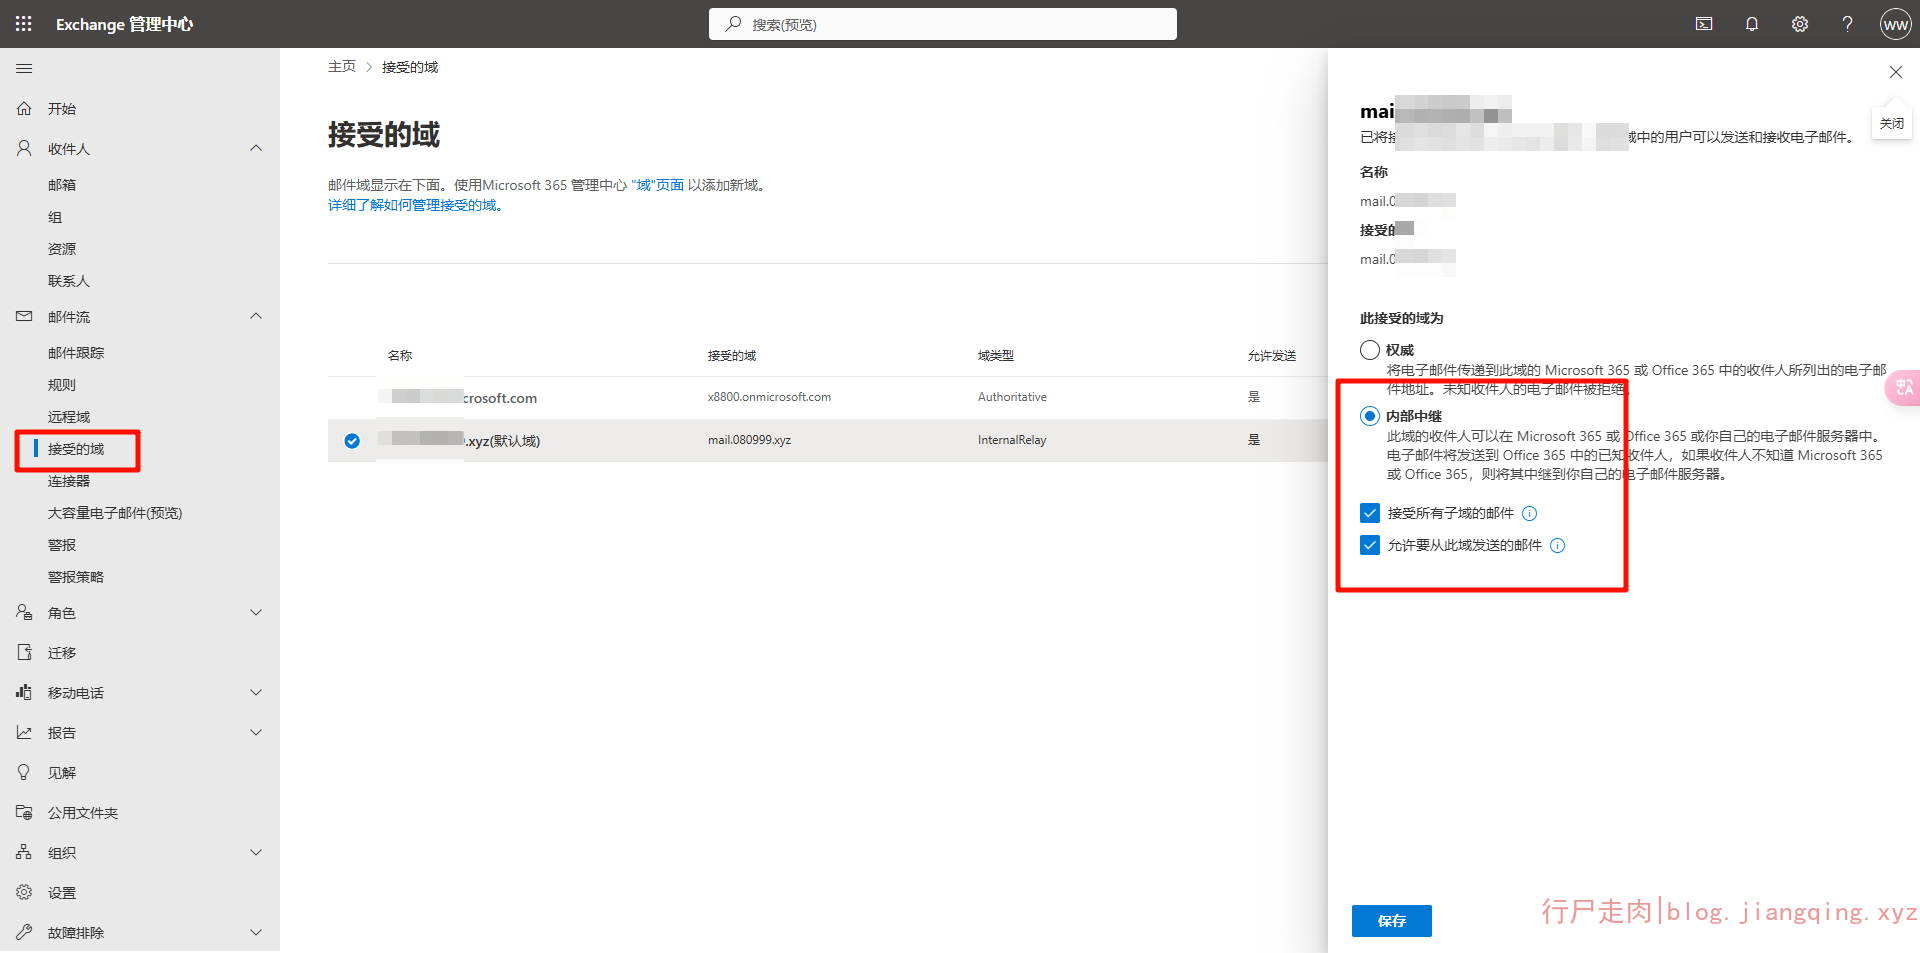The height and width of the screenshot is (953, 1920).
Task: Click the migration icon beside 迁移
Action: (24, 653)
